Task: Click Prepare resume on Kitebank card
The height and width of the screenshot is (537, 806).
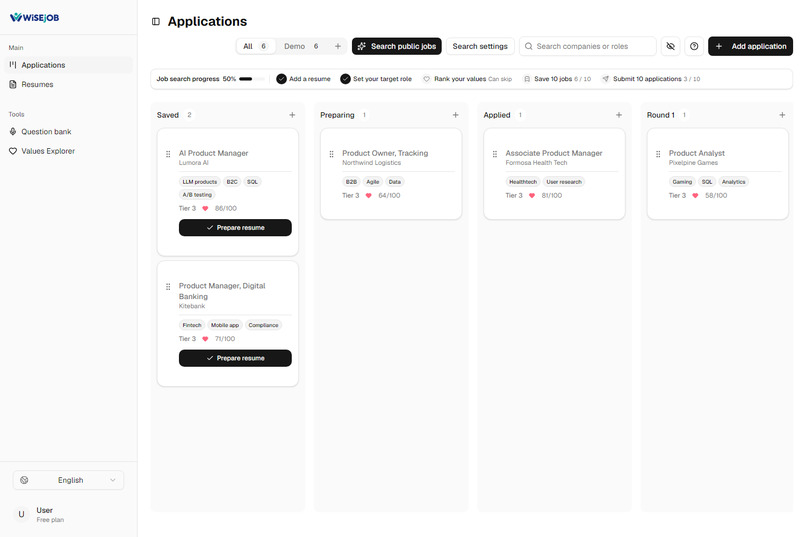Action: click(x=235, y=358)
